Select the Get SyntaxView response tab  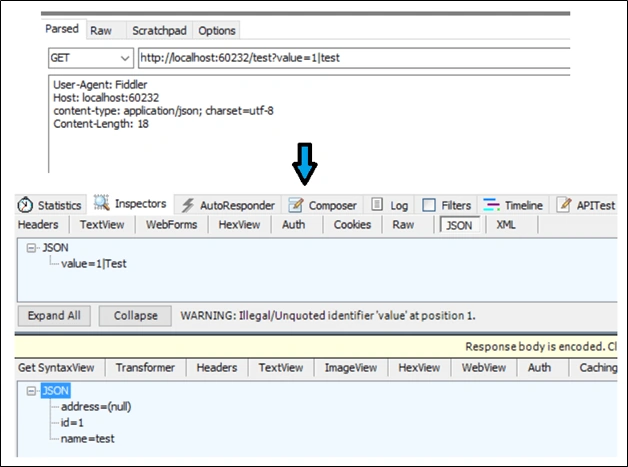[x=56, y=368]
